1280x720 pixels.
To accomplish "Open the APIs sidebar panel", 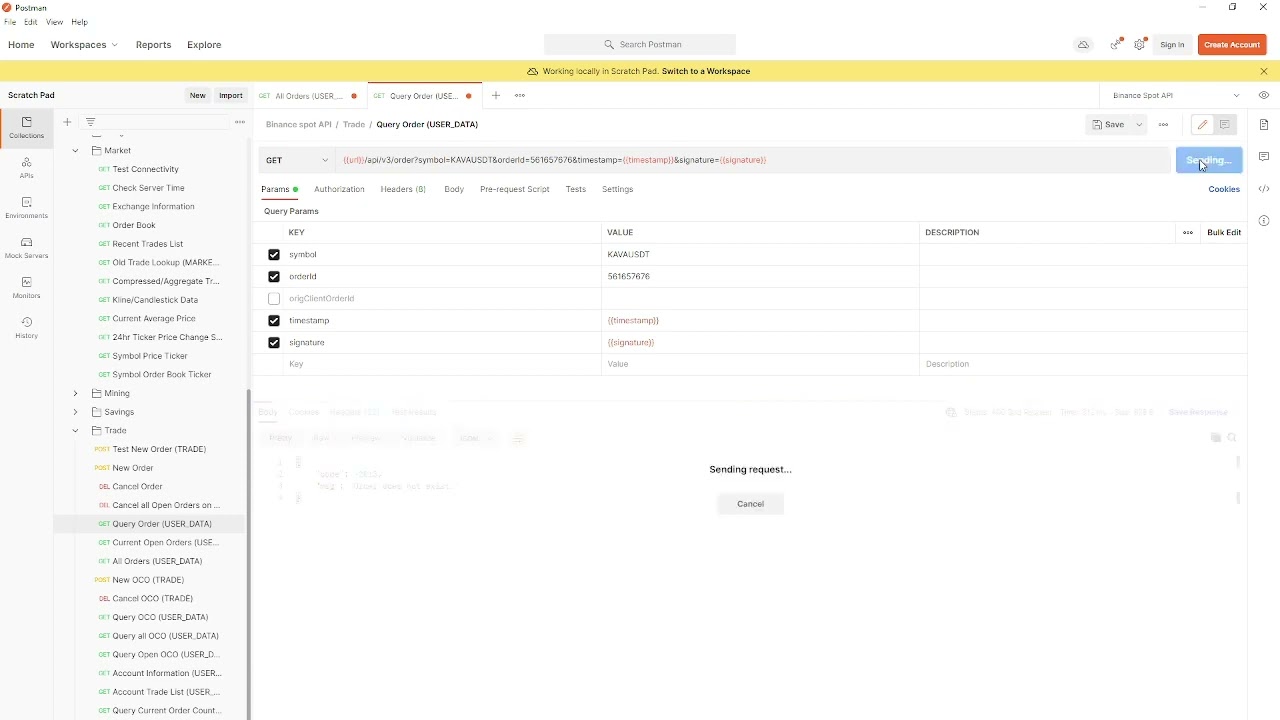I will tap(26, 167).
